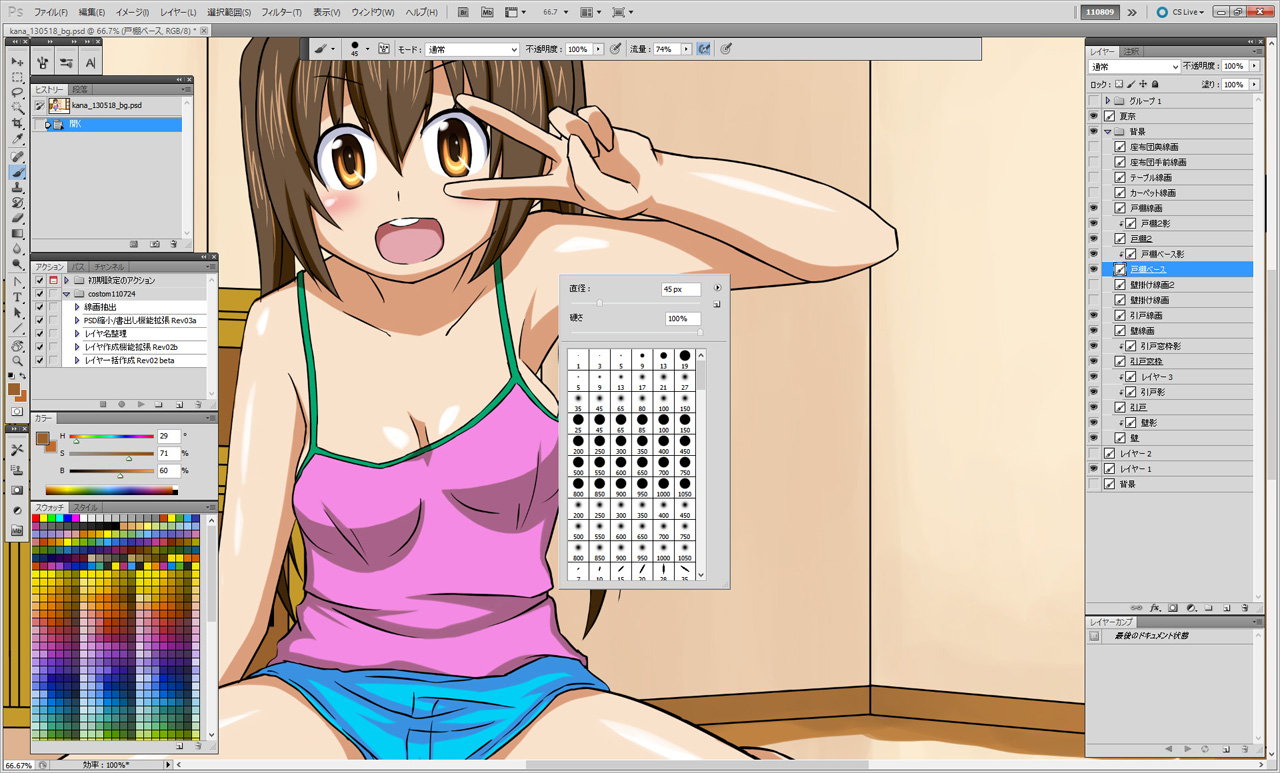Image resolution: width=1280 pixels, height=773 pixels.
Task: Click the foreground color swatch in toolbox
Action: click(14, 388)
